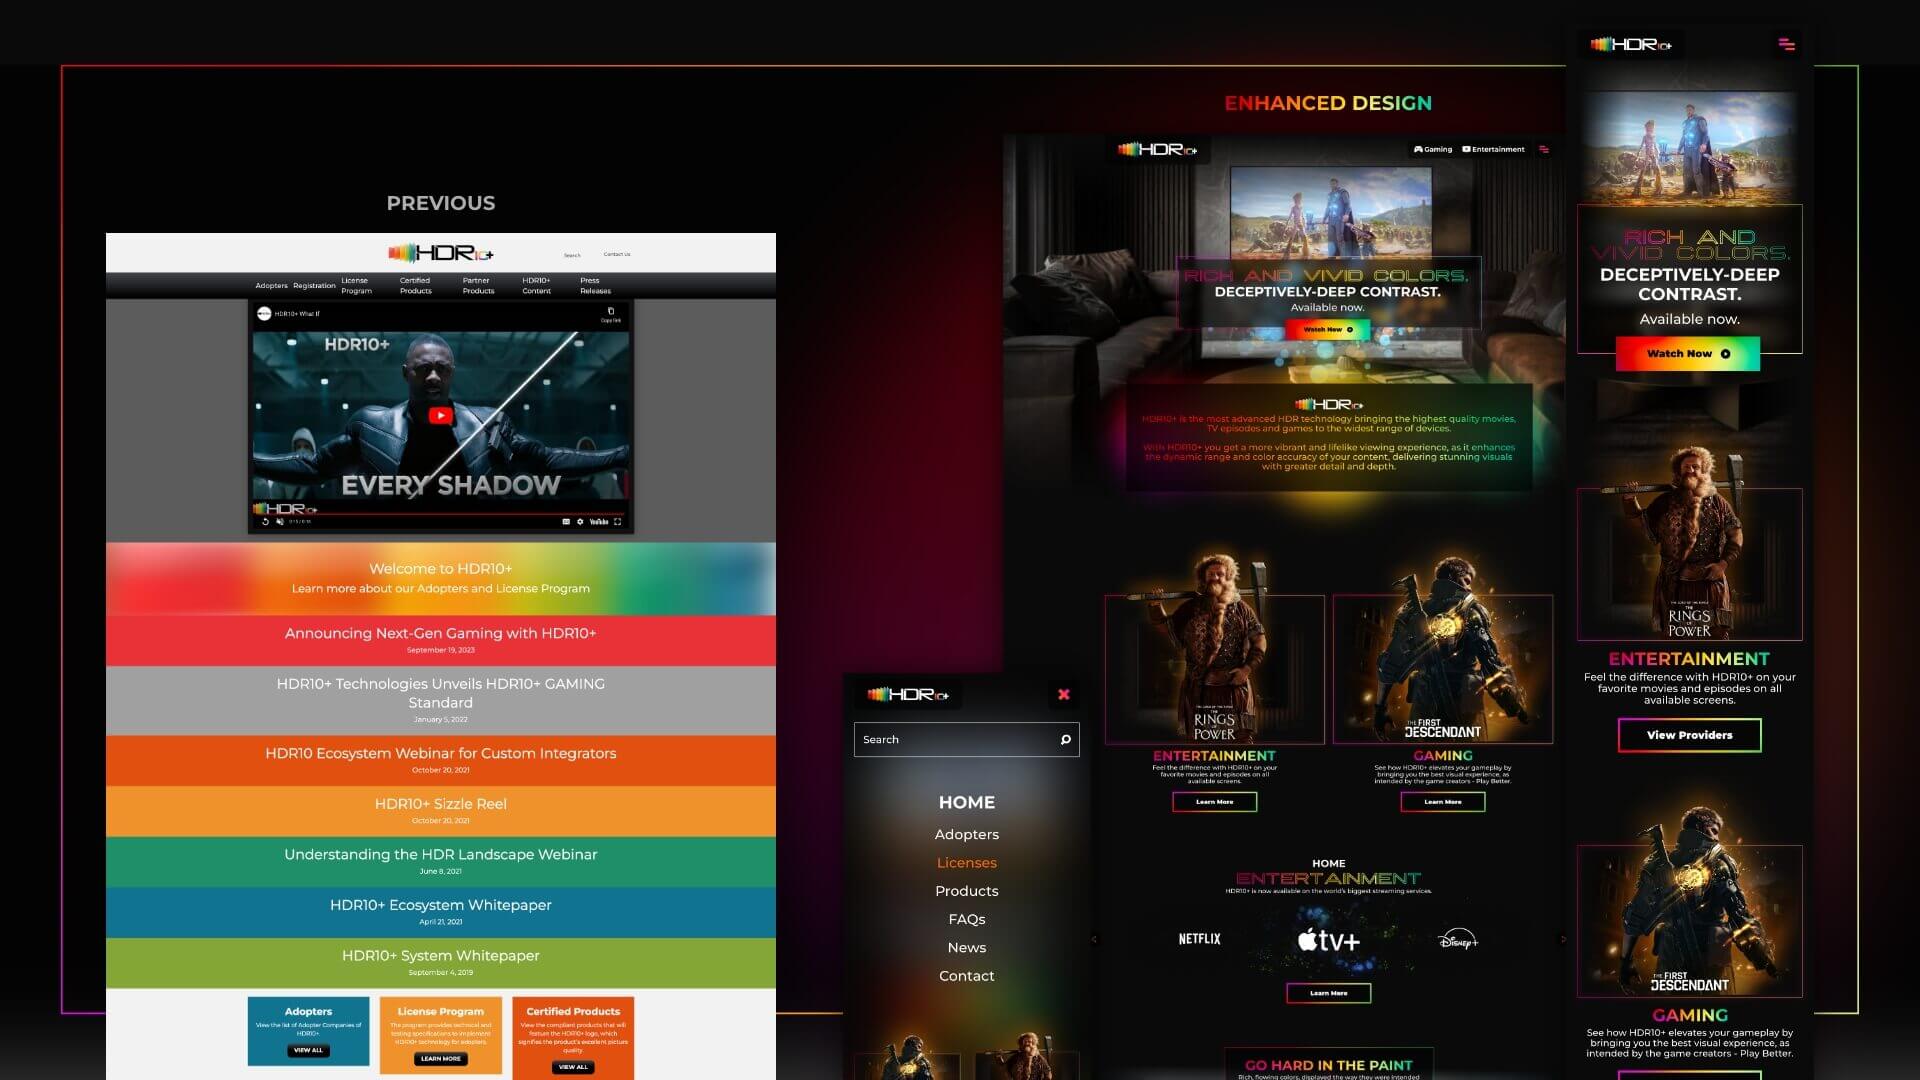Click the carousel's left arrow next to the Netflix logo

click(1094, 939)
